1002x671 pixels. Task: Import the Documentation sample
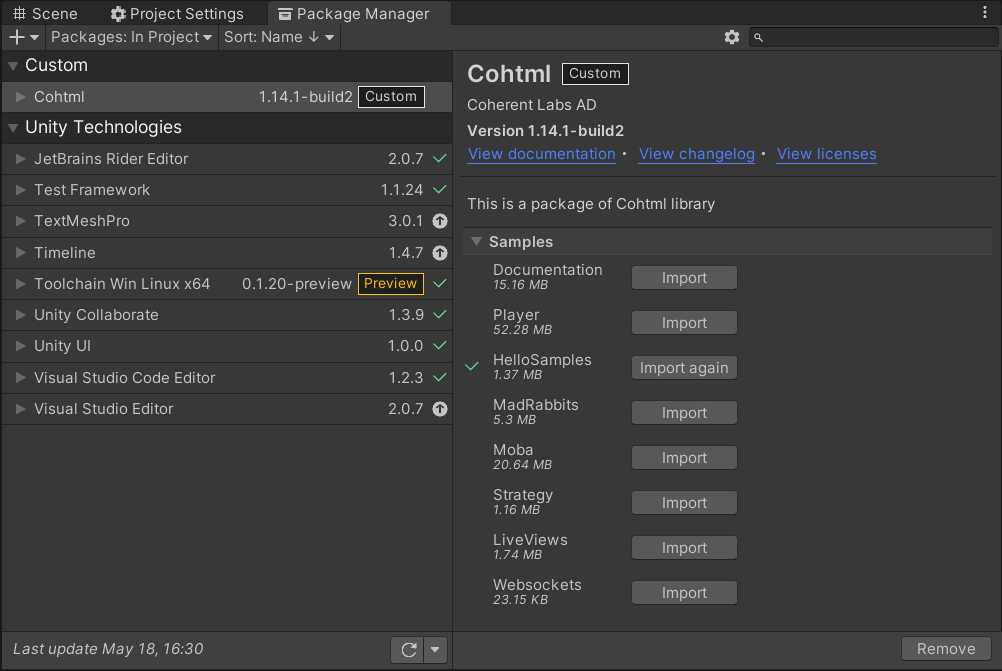click(x=684, y=278)
